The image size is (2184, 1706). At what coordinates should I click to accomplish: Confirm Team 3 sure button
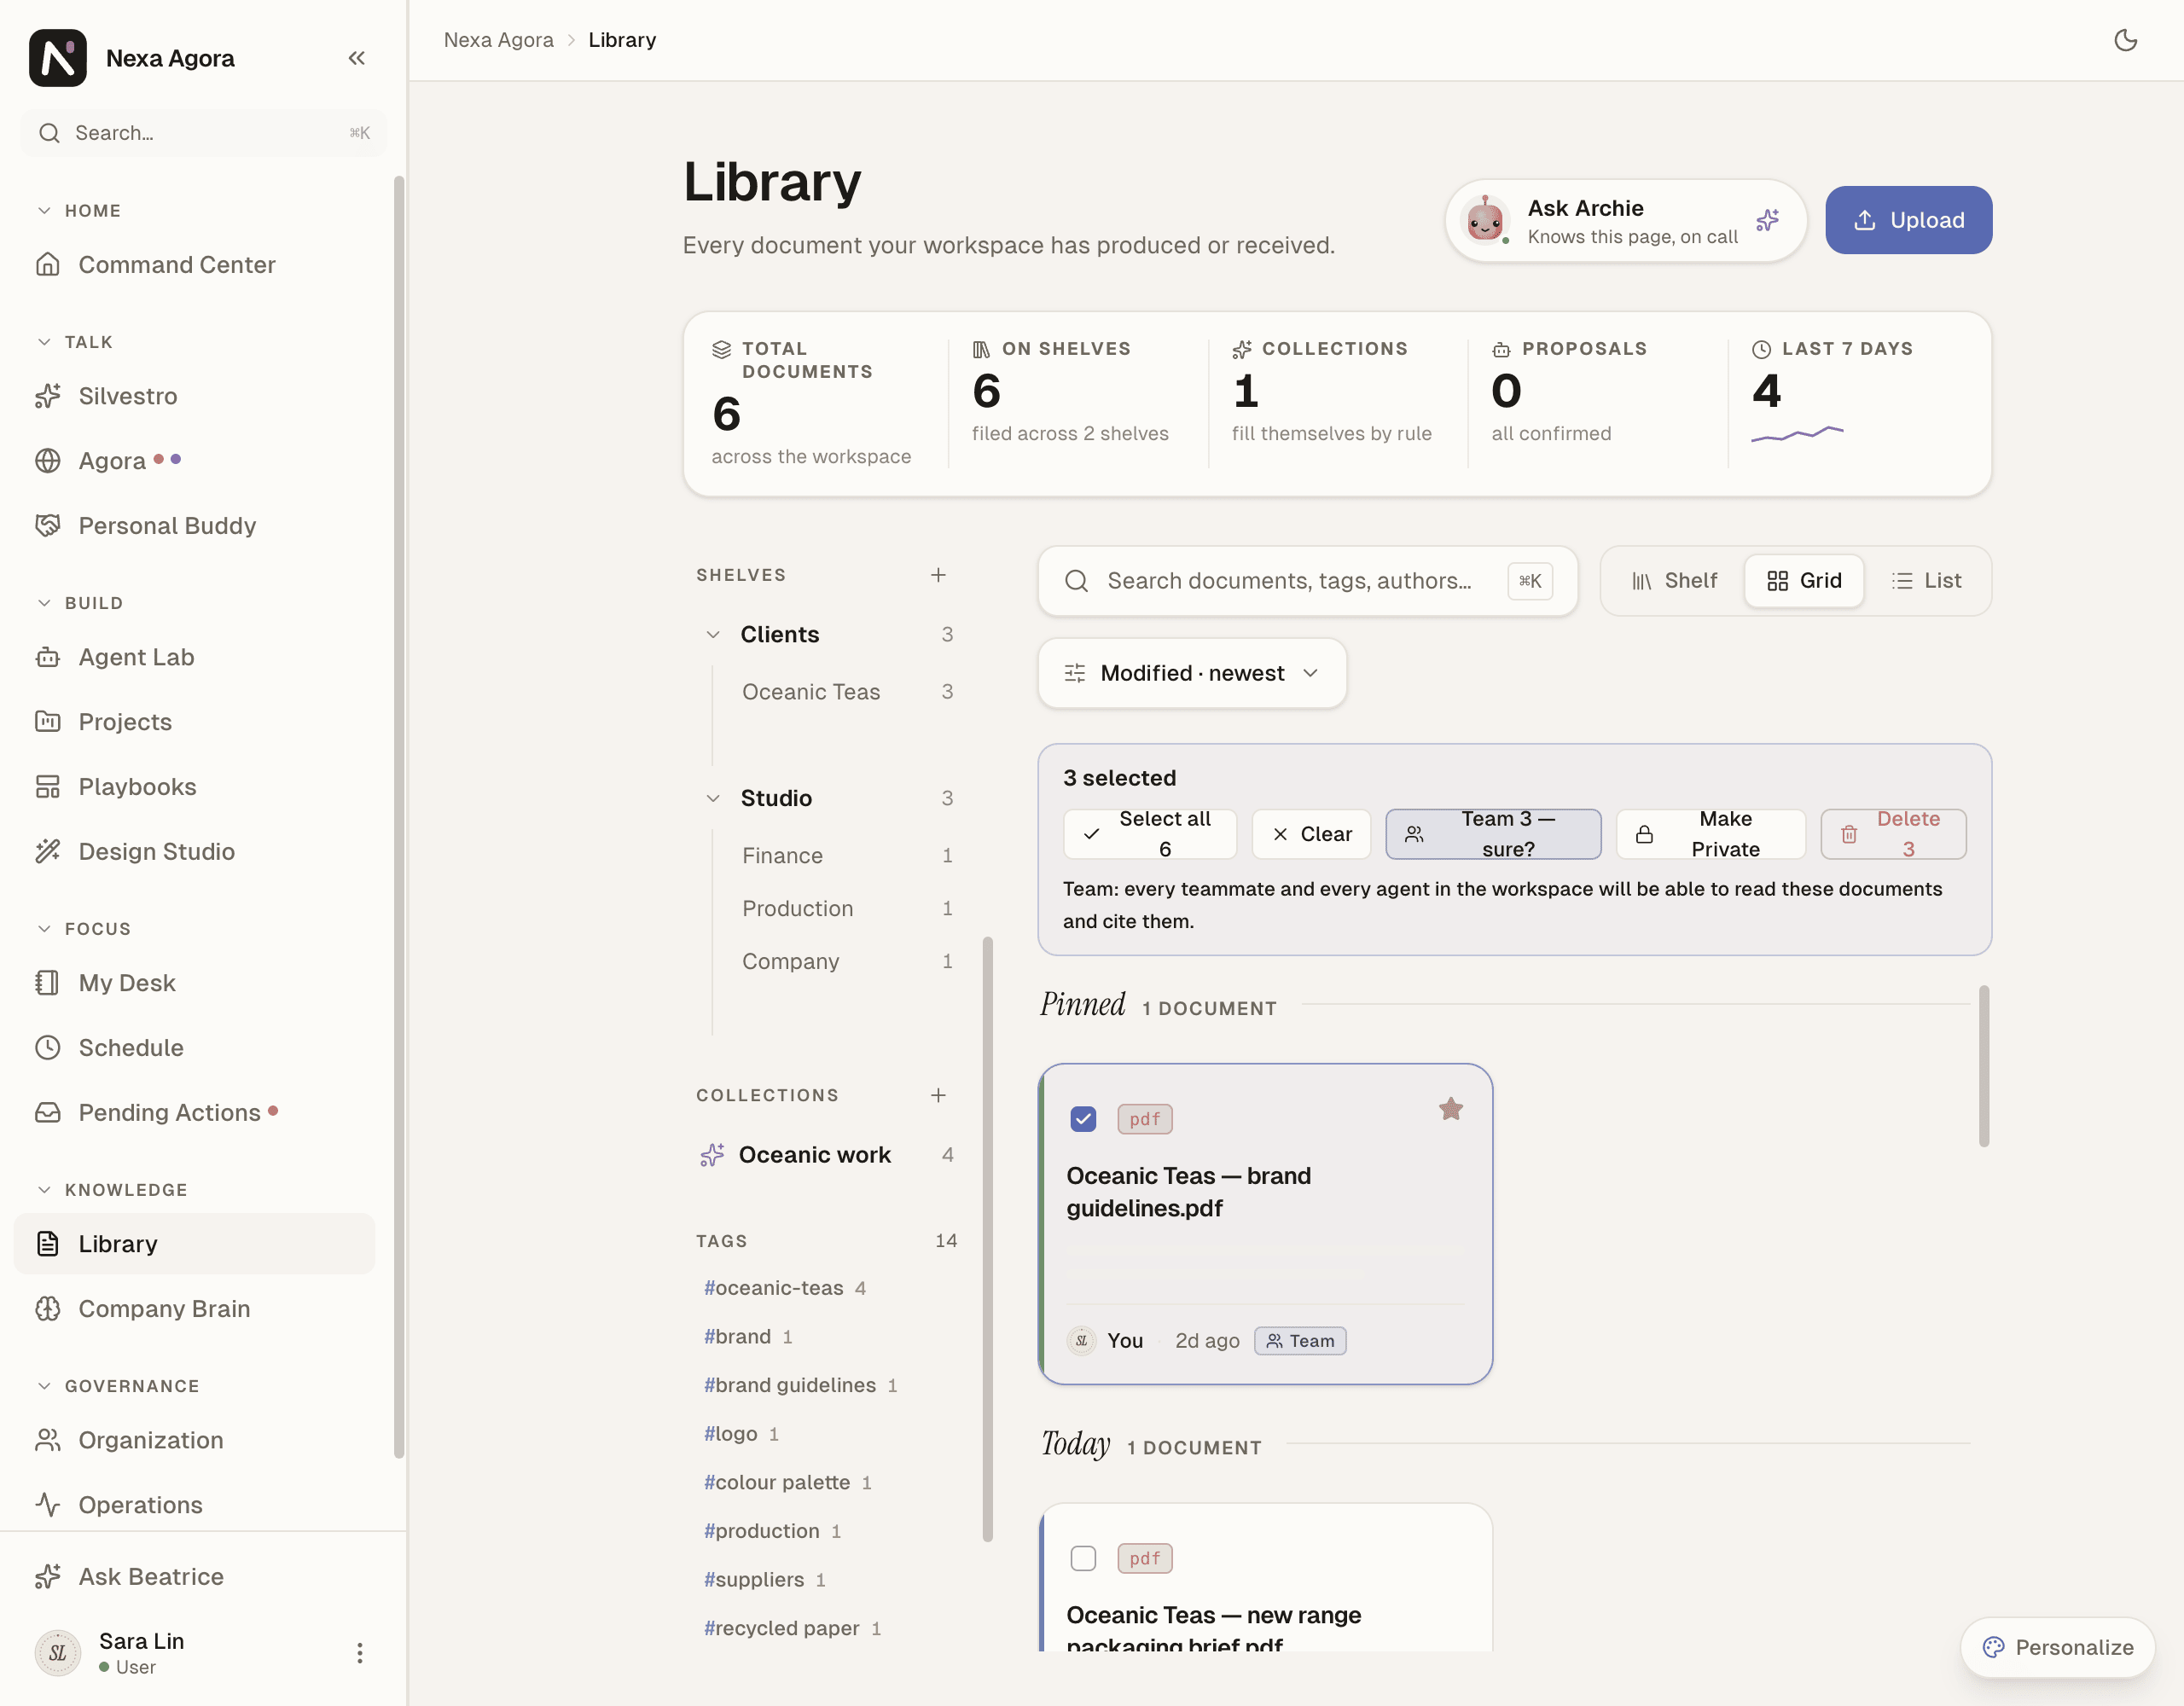(x=1493, y=834)
